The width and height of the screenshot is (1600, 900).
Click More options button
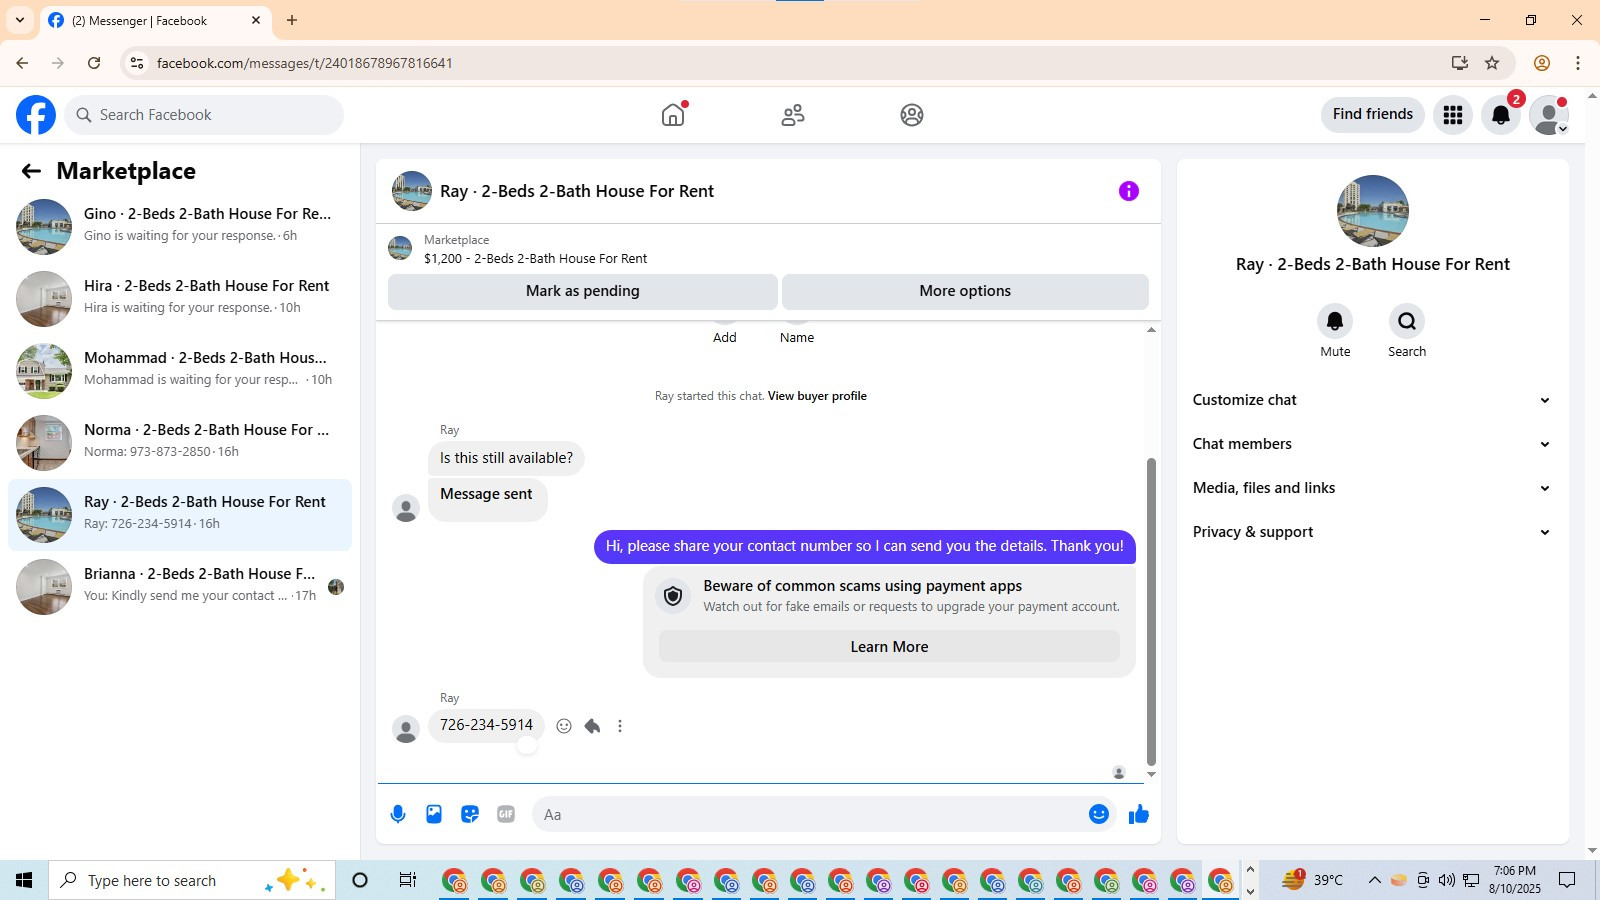point(965,291)
